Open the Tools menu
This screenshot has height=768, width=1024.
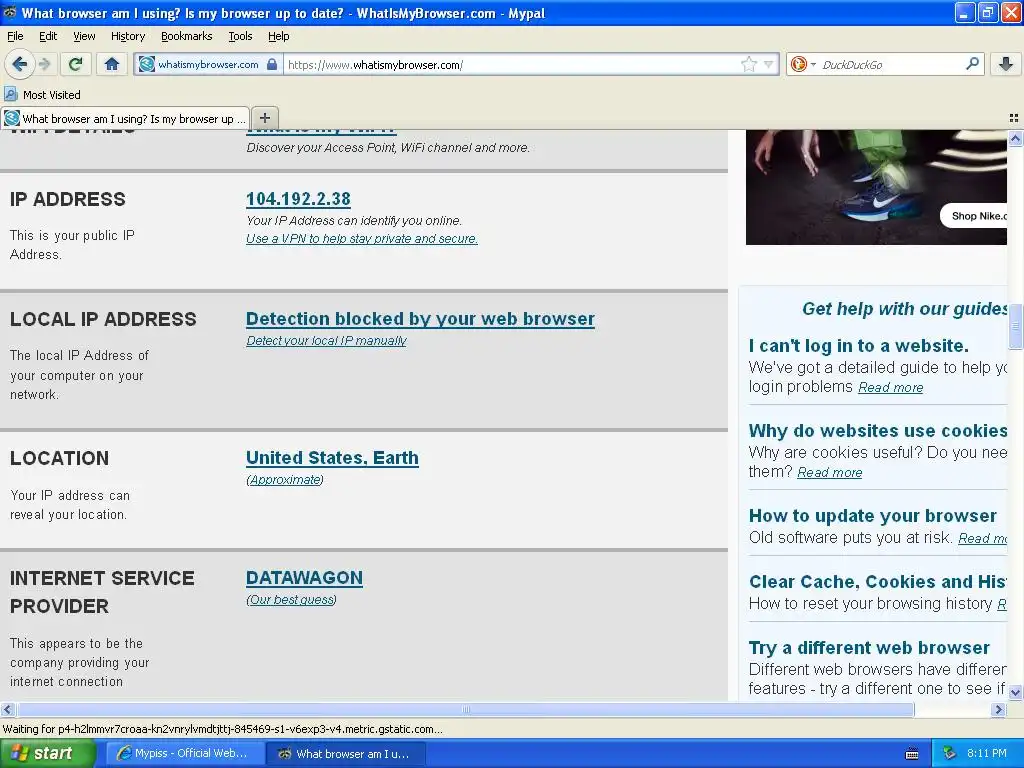[x=240, y=37]
